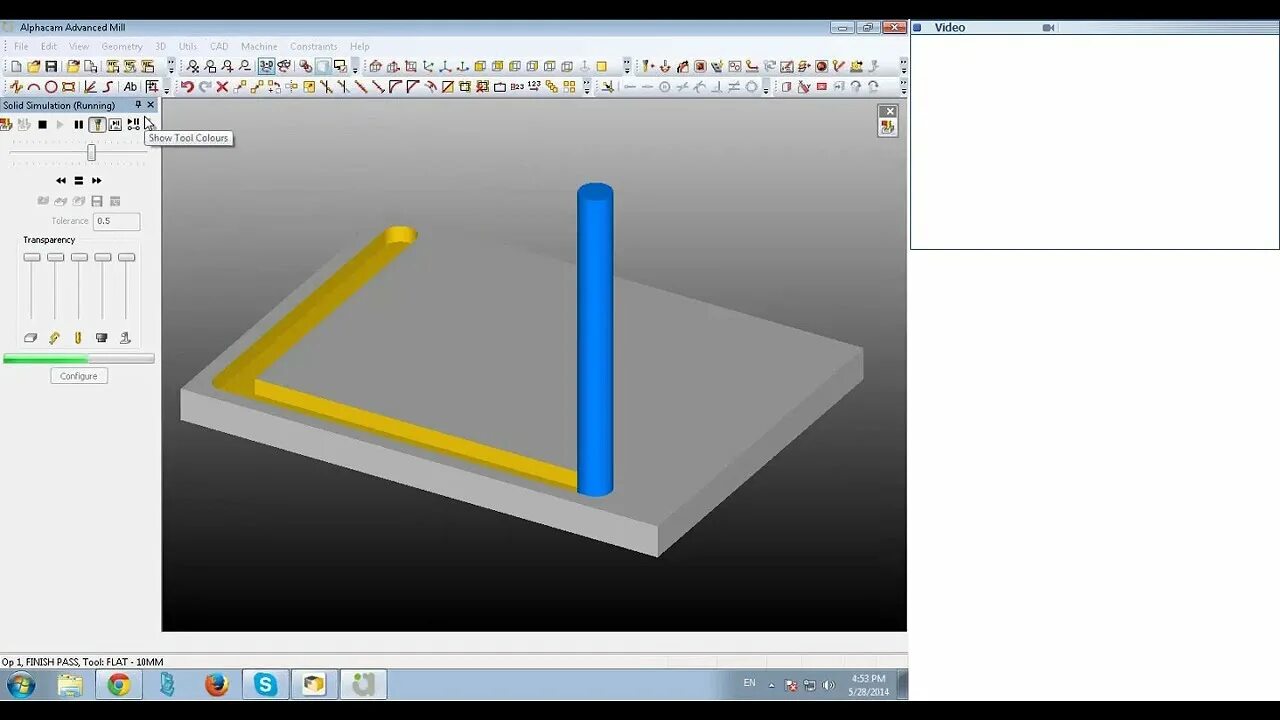Toggle the shaded display button in top toolbar
This screenshot has height=720, width=1280.
point(322,66)
